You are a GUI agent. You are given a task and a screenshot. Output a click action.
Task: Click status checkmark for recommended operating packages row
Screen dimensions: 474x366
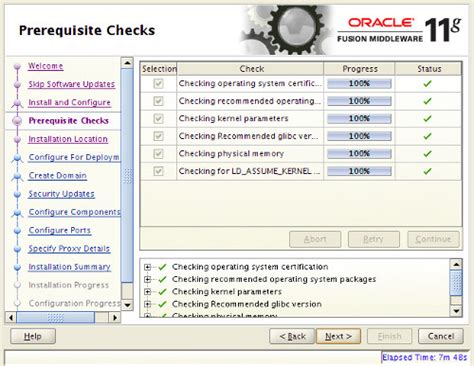(427, 101)
